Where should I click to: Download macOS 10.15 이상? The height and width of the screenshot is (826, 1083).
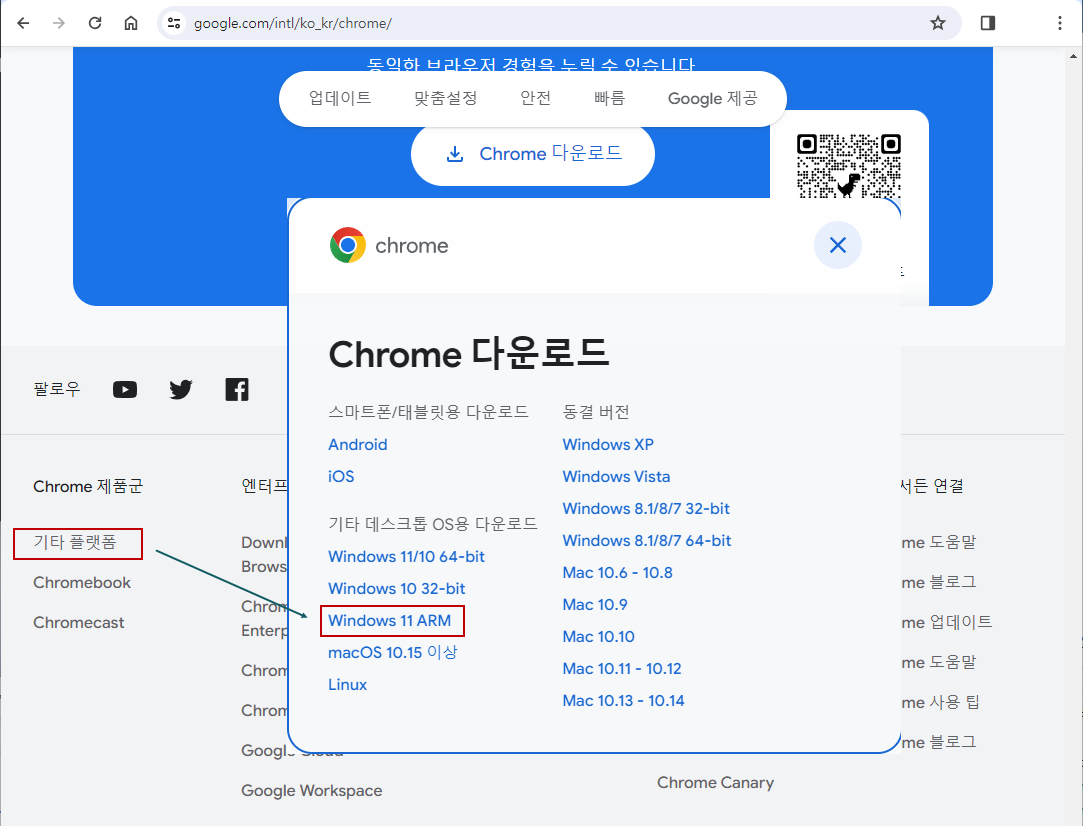[392, 653]
